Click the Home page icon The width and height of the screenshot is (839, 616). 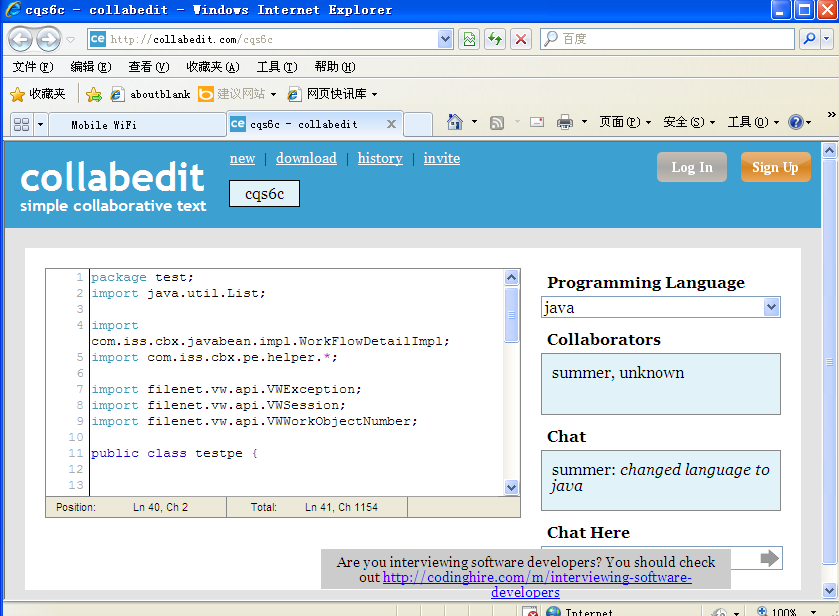(x=454, y=122)
